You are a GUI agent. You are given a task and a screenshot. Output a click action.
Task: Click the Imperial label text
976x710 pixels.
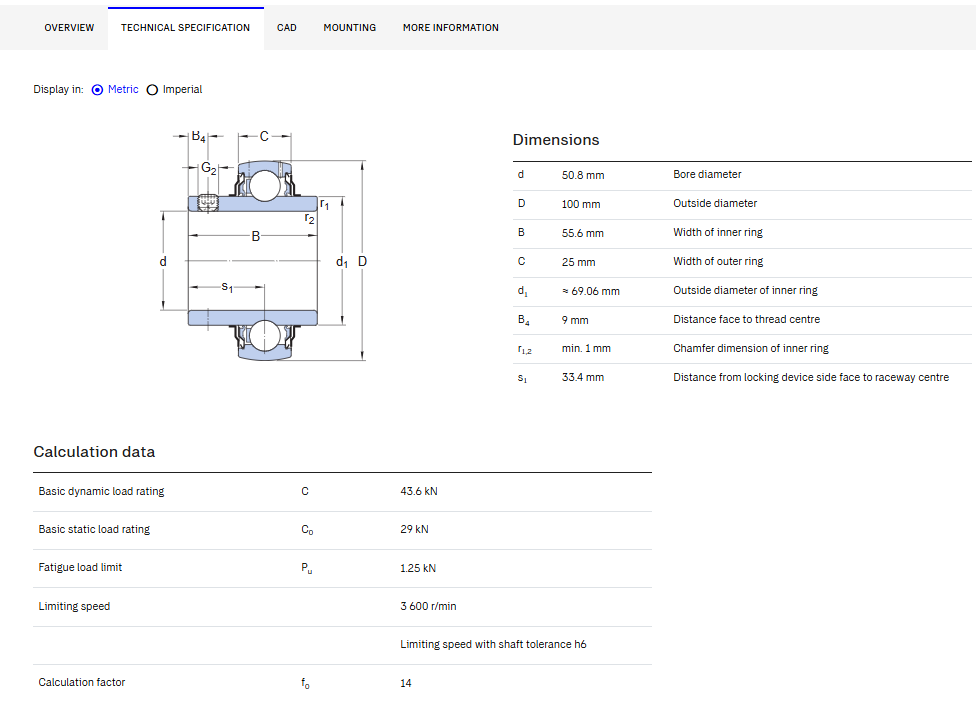[x=182, y=90]
